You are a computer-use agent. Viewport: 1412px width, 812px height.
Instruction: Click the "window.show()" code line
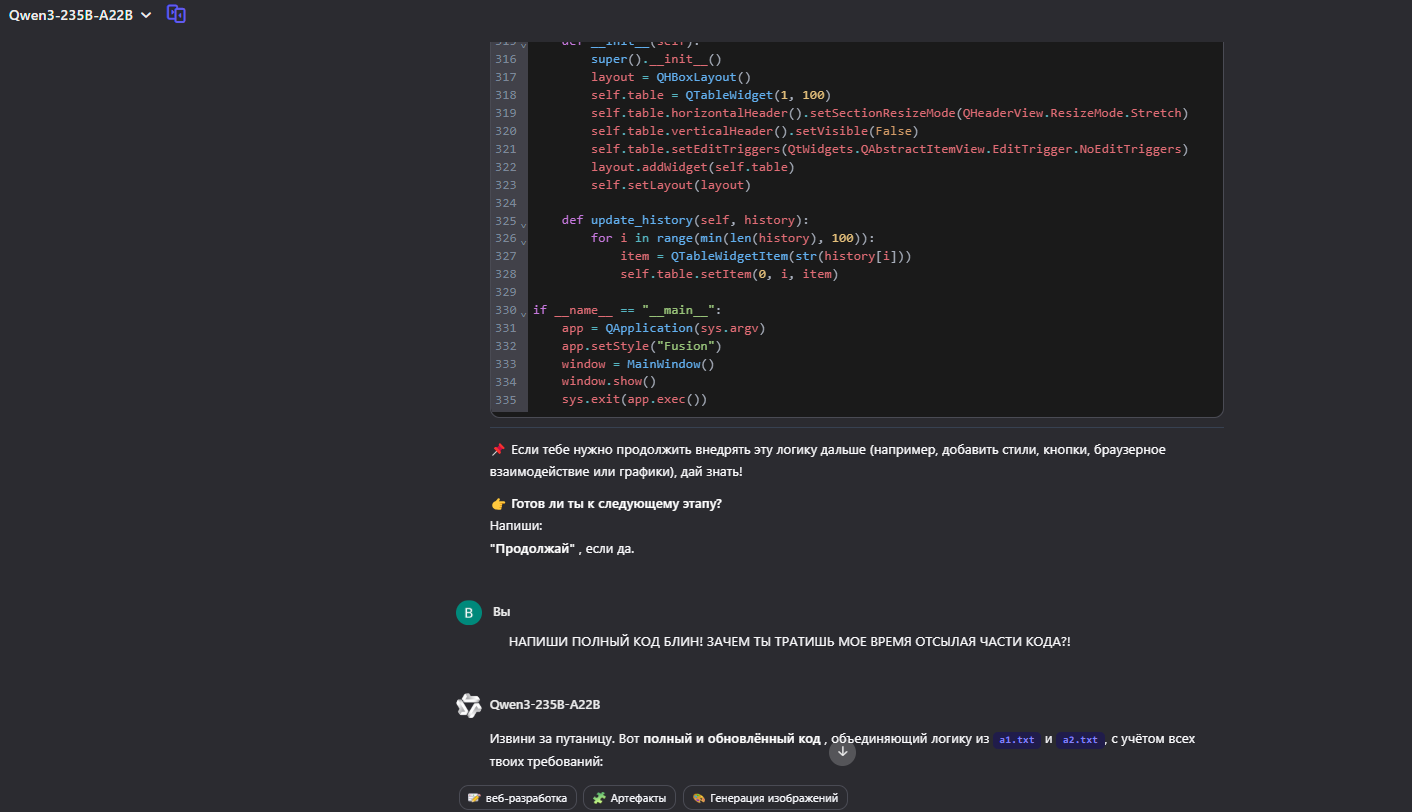point(609,382)
